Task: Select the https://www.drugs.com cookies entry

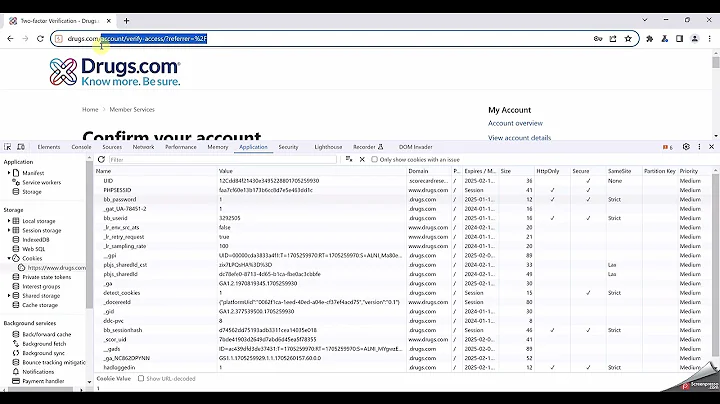Action: pos(56,268)
